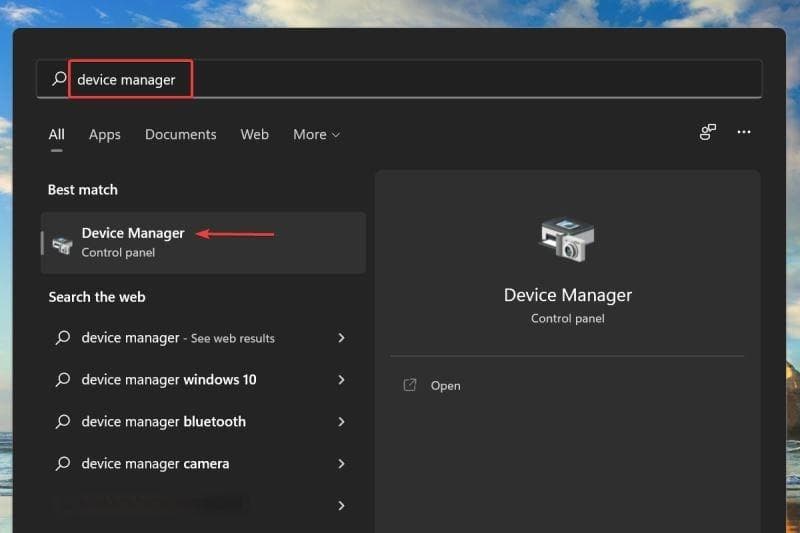800x533 pixels.
Task: Click search icon beside 'See web results' row
Action: pos(63,338)
